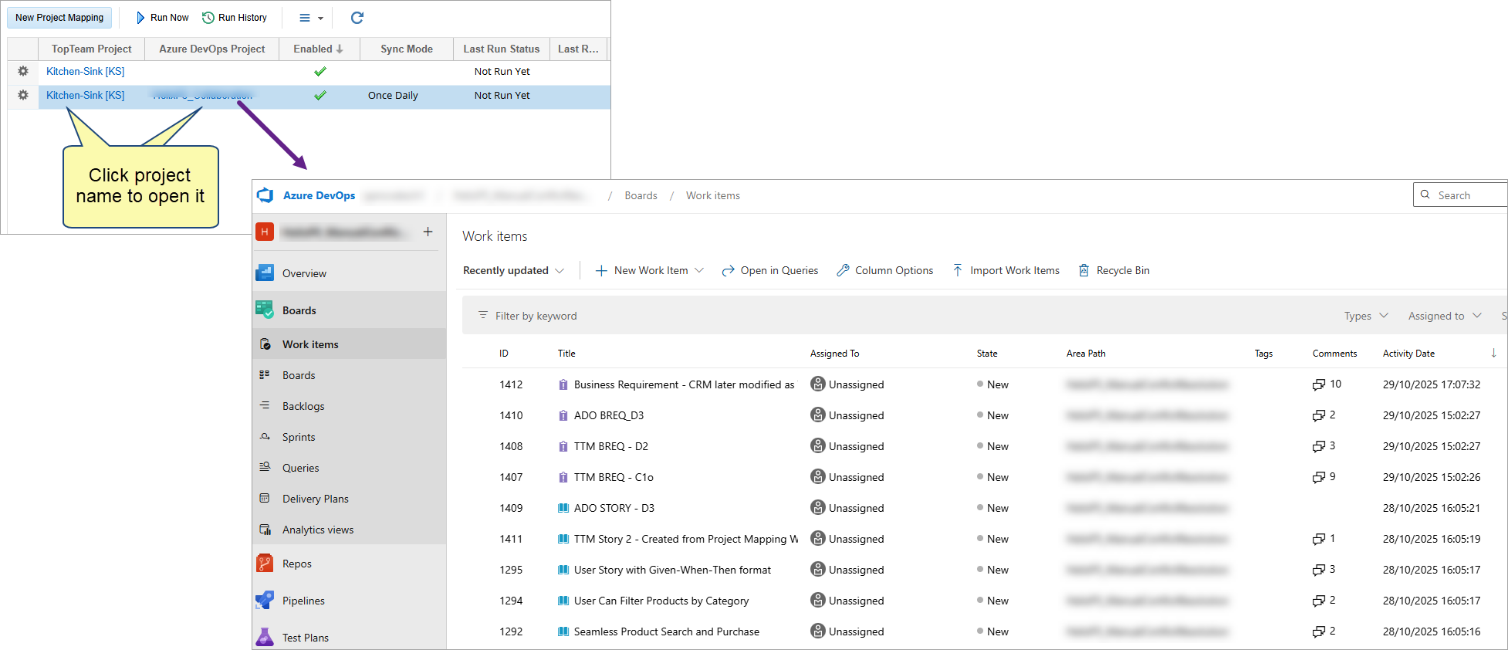1508x650 pixels.
Task: Click Azure DevOps logo
Action: [266, 196]
